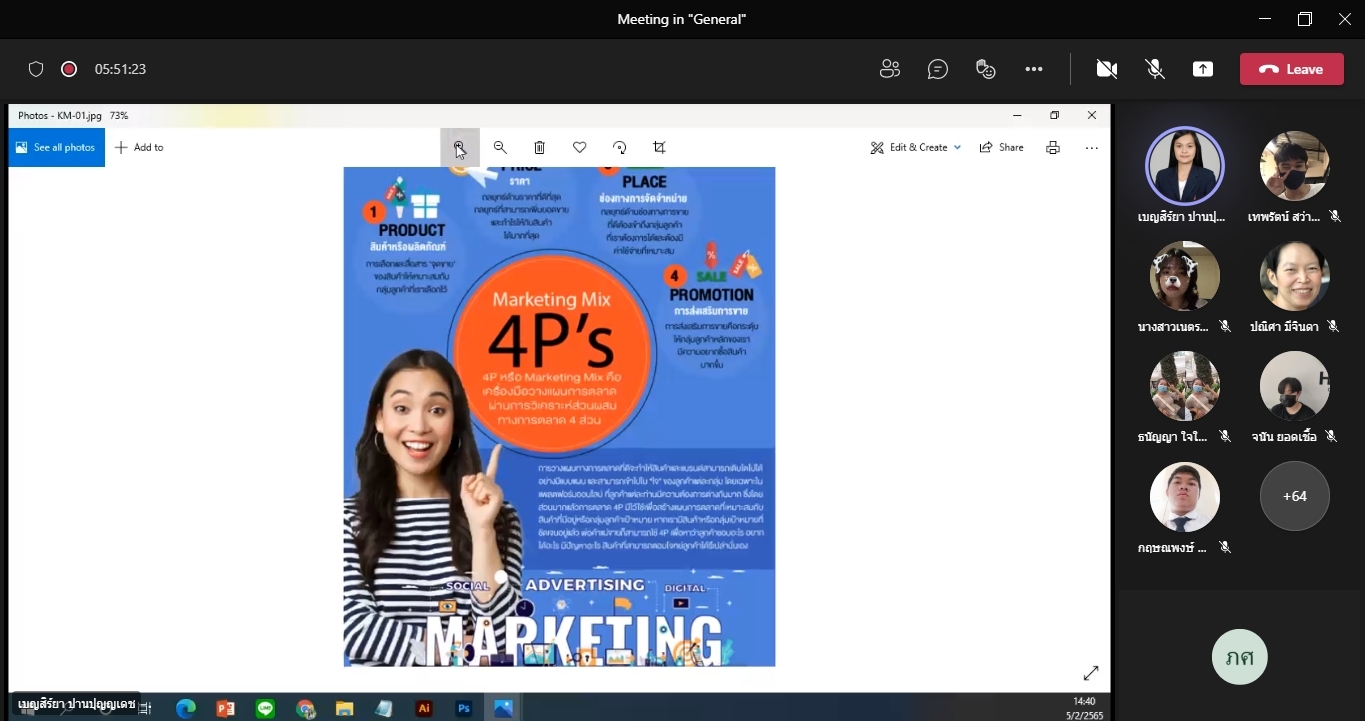Click muted mic icon beside จนัน ยอดเชื้อ
Viewport: 1365px width, 721px height.
(x=1330, y=436)
